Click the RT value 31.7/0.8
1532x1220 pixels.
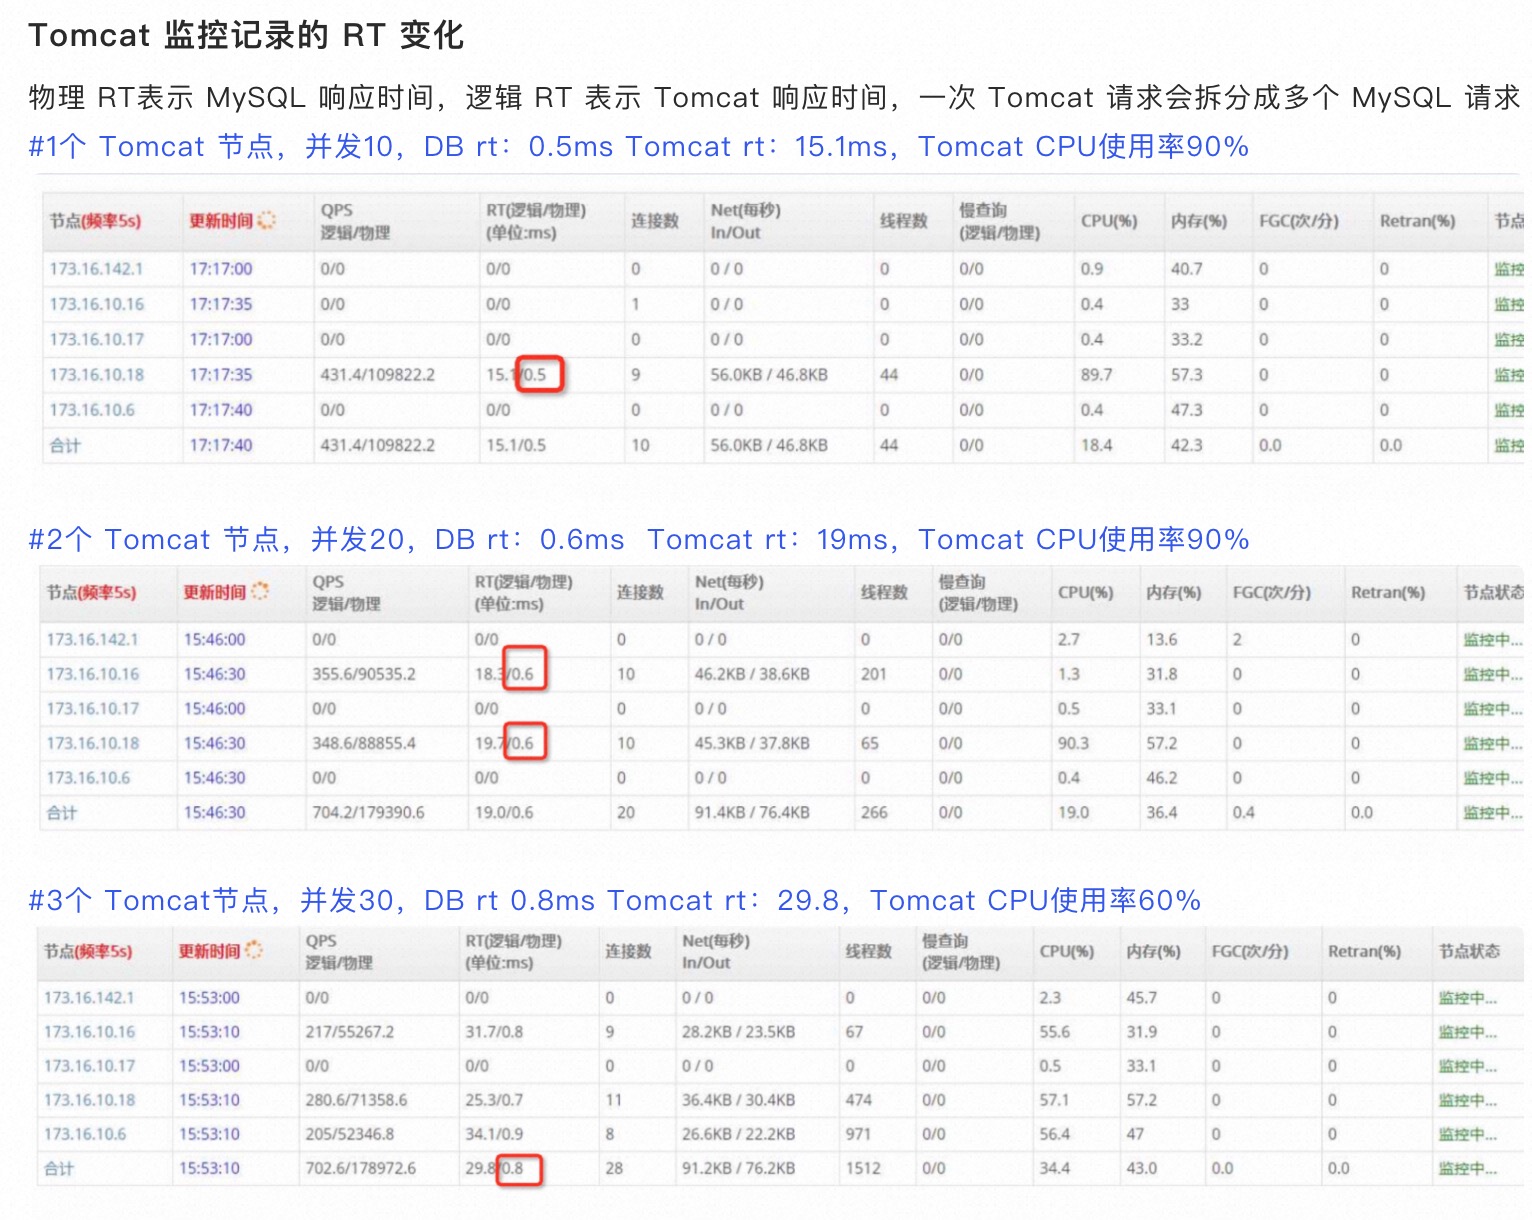coord(494,1031)
